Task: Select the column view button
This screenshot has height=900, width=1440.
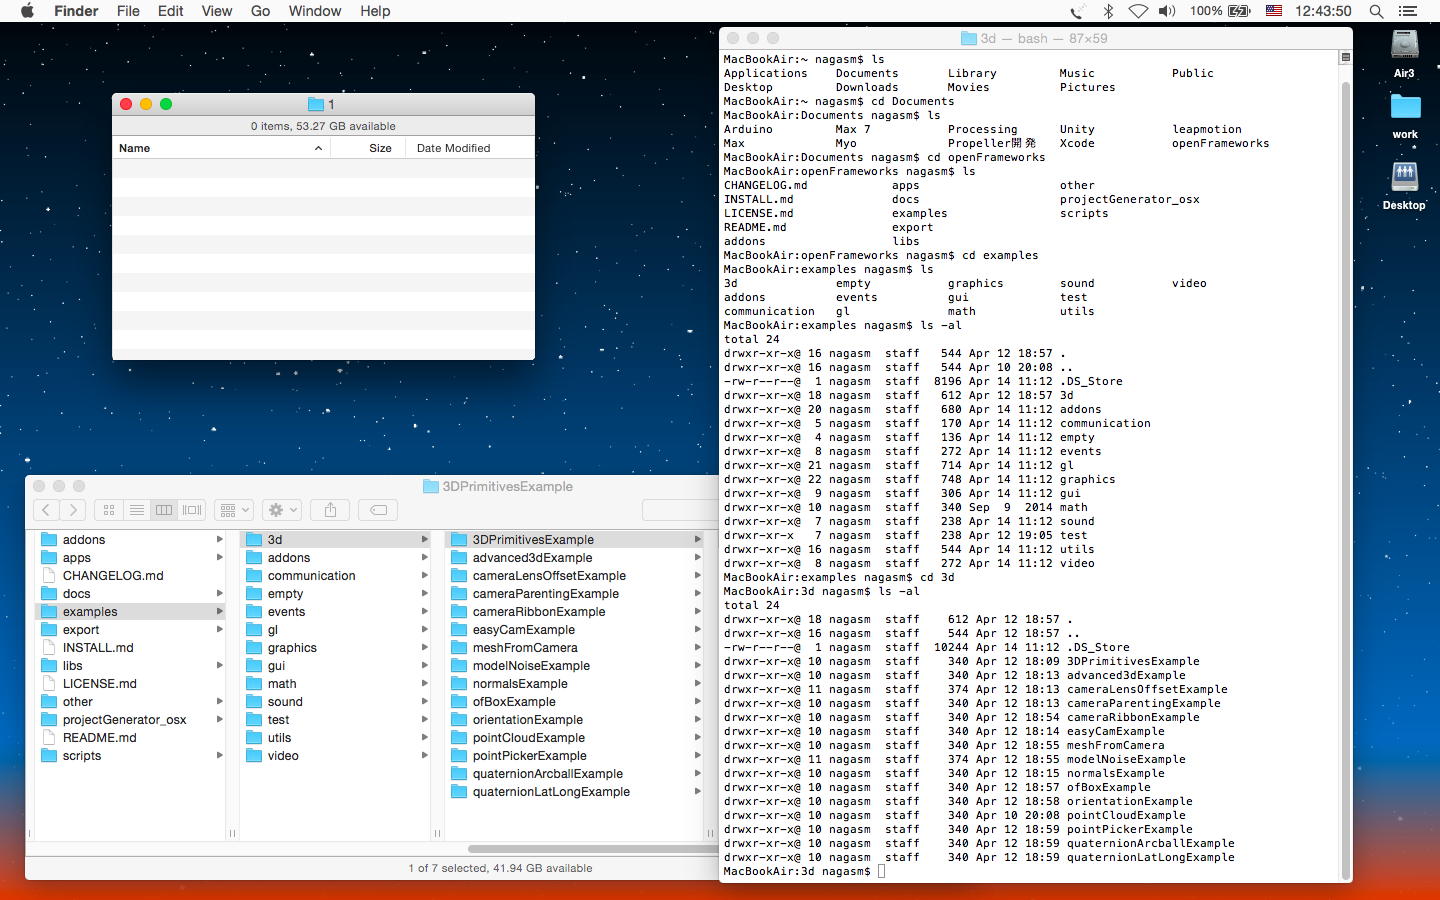Action: [x=164, y=510]
